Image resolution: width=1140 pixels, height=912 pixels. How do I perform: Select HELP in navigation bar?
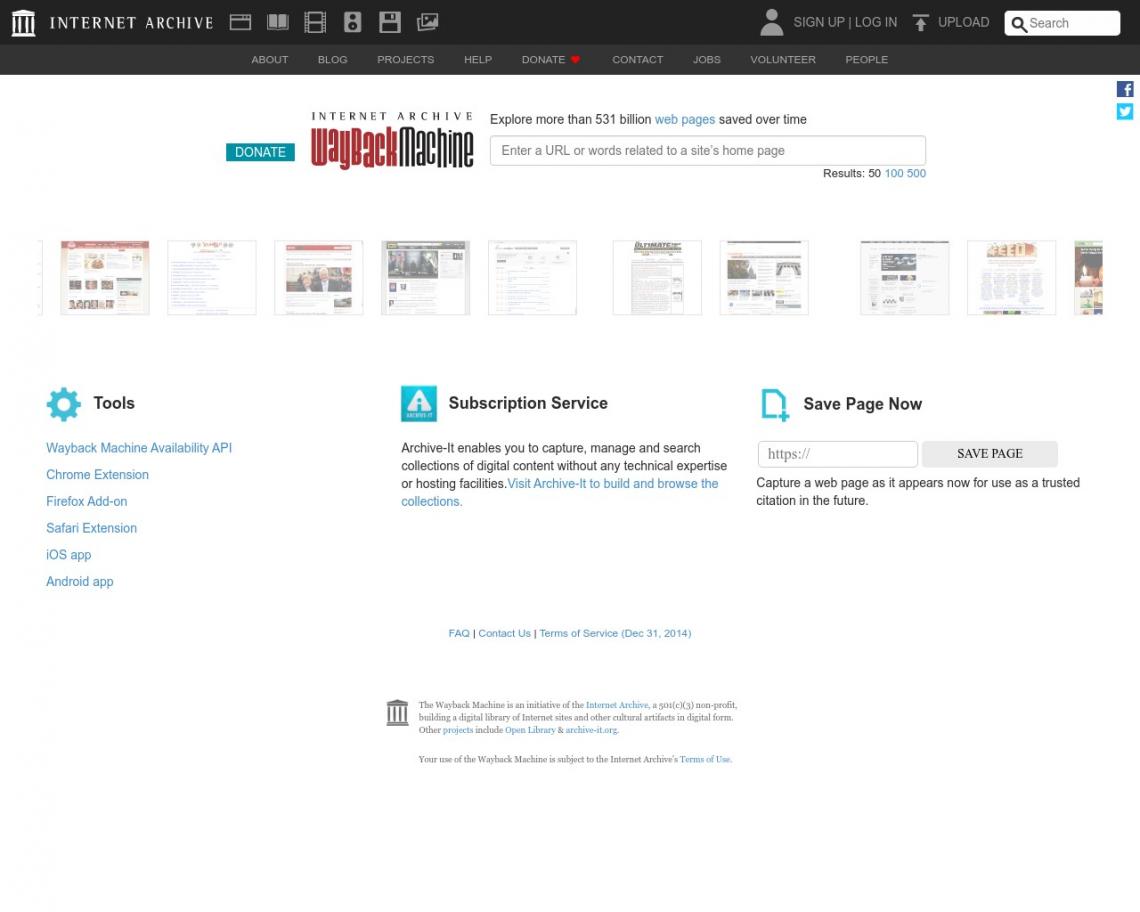[x=478, y=60]
